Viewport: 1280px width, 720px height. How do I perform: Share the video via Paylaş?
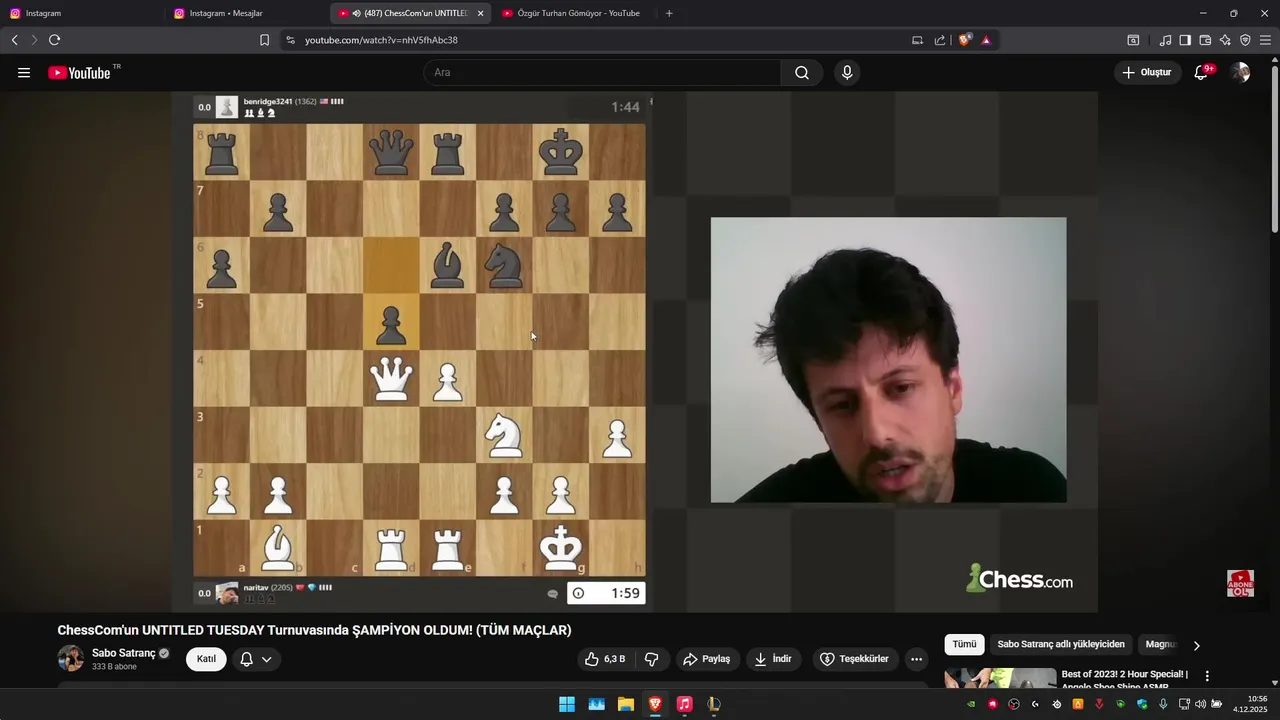point(706,659)
